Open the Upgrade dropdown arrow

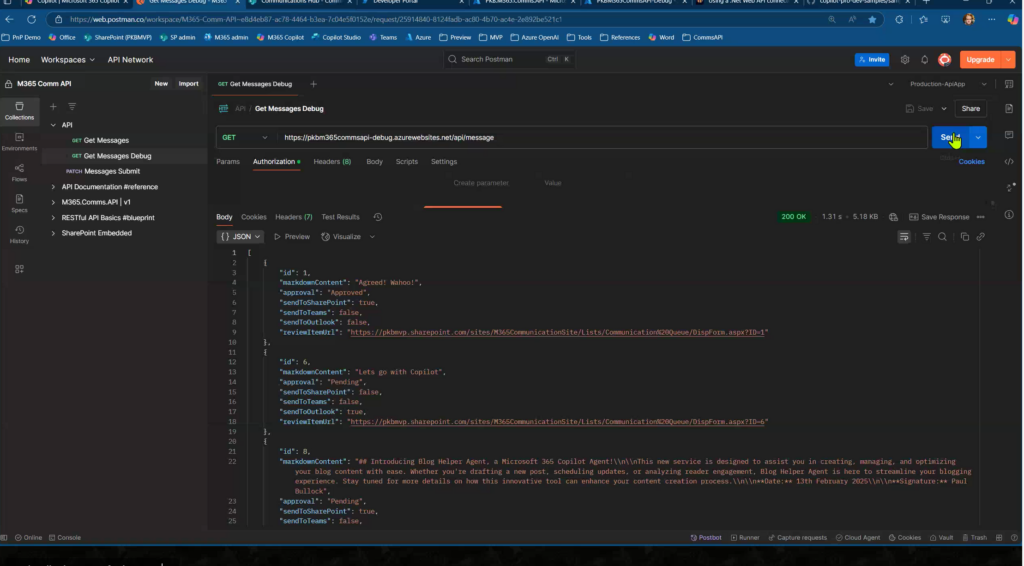click(x=1009, y=59)
